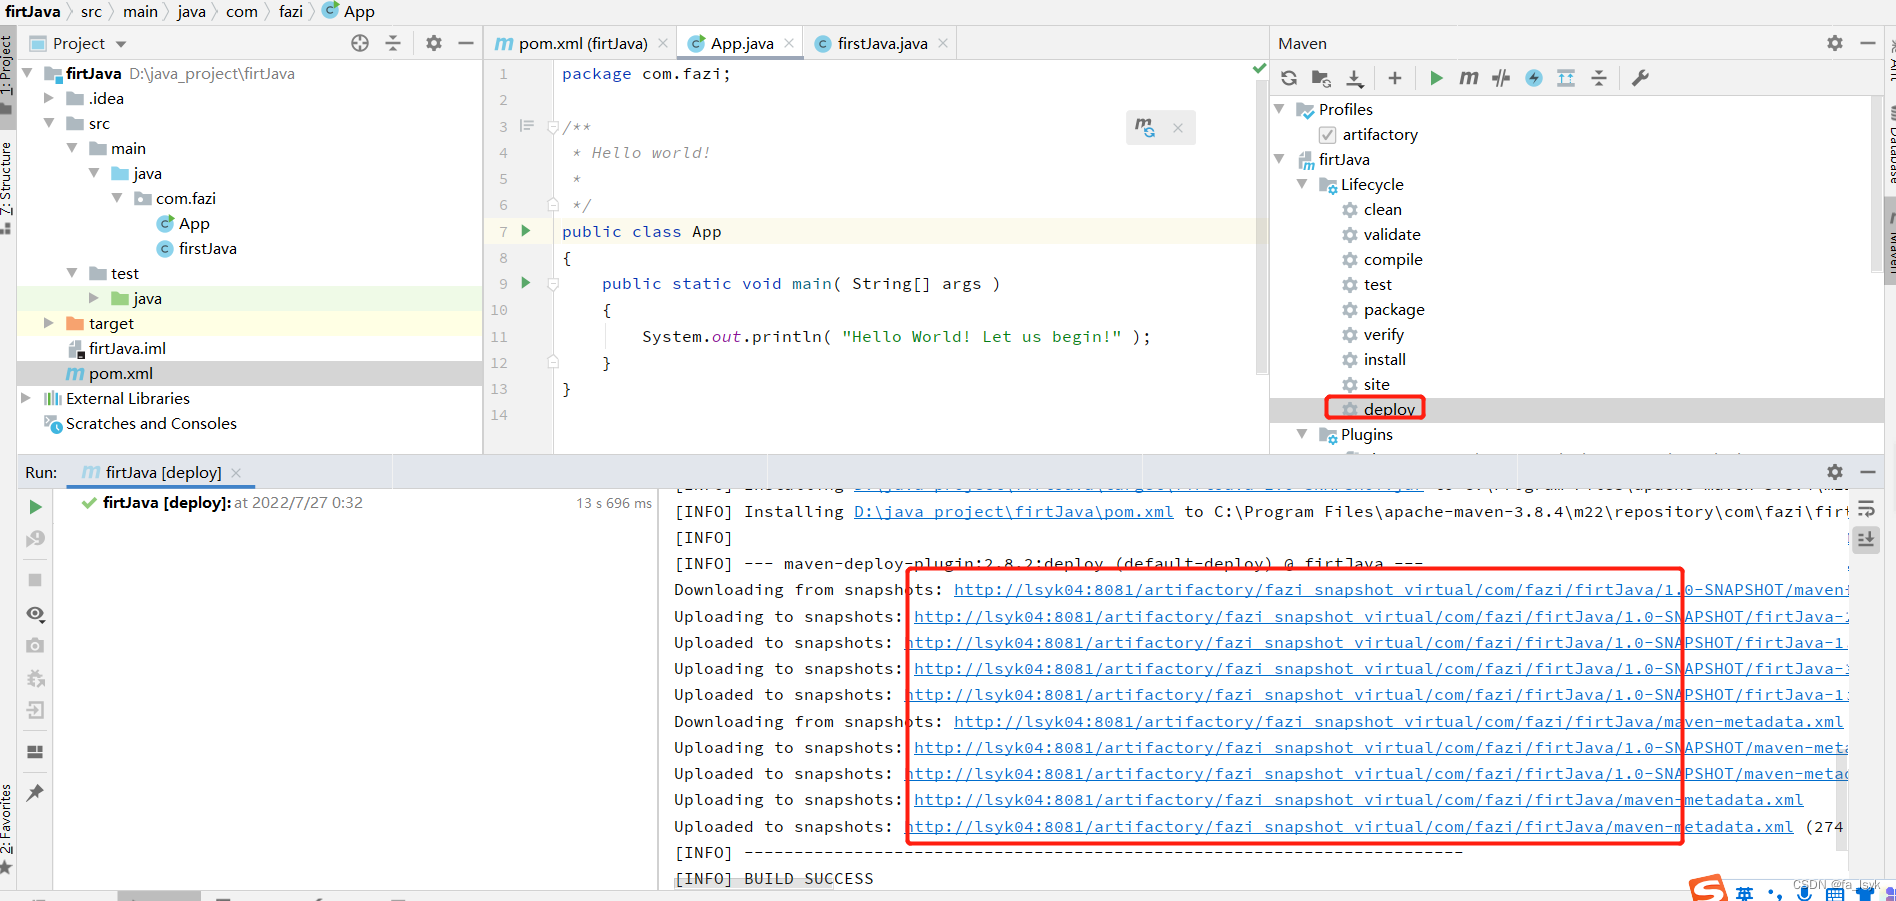Hide the Maven tool window
The height and width of the screenshot is (901, 1896).
coord(1867,43)
